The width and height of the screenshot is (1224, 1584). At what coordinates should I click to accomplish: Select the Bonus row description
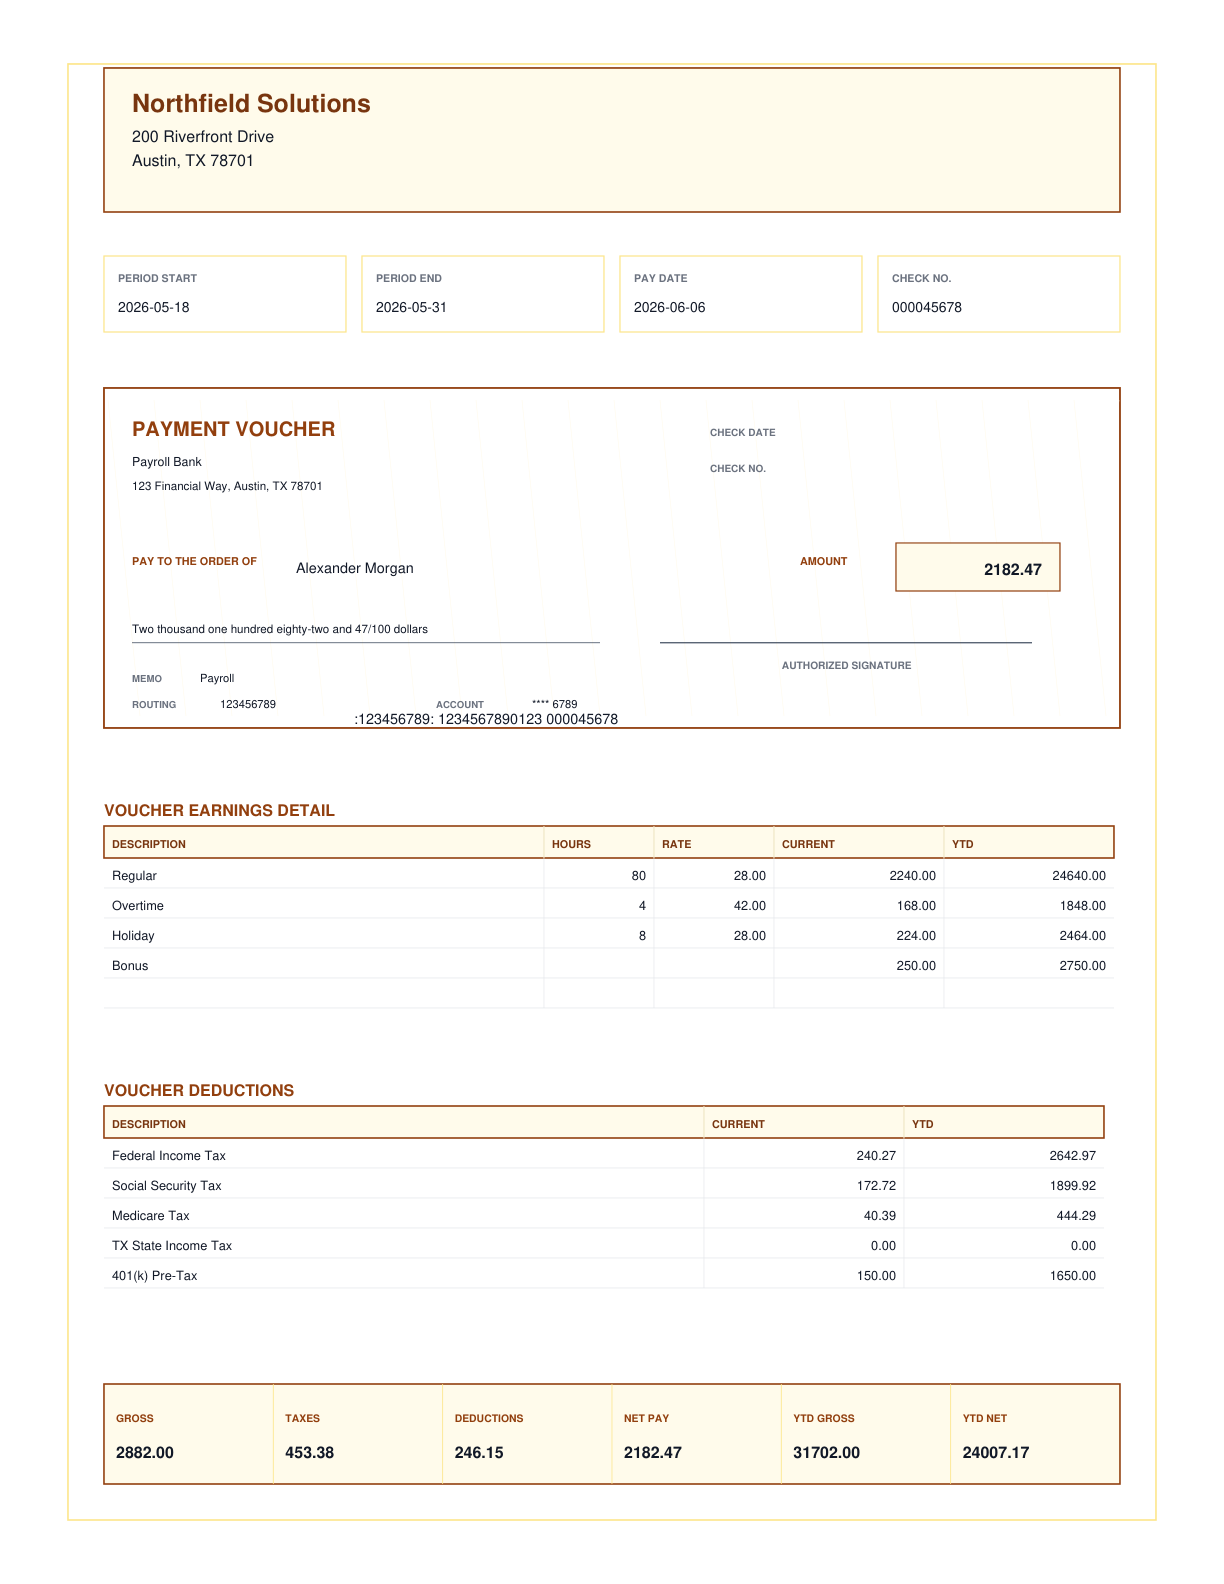130,966
